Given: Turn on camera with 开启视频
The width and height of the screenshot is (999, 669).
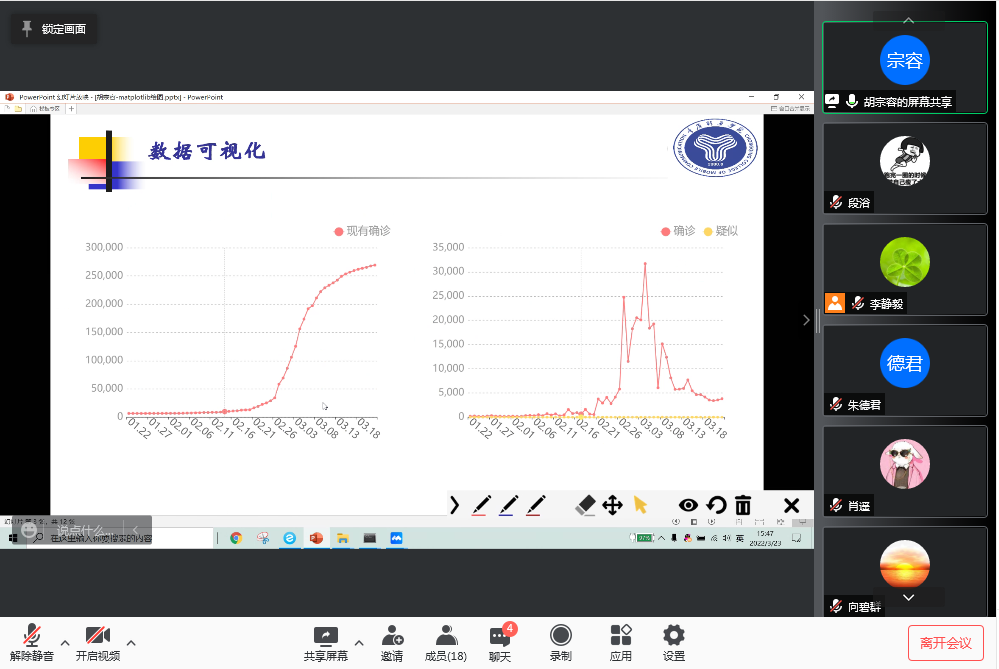Looking at the screenshot, I should (97, 643).
